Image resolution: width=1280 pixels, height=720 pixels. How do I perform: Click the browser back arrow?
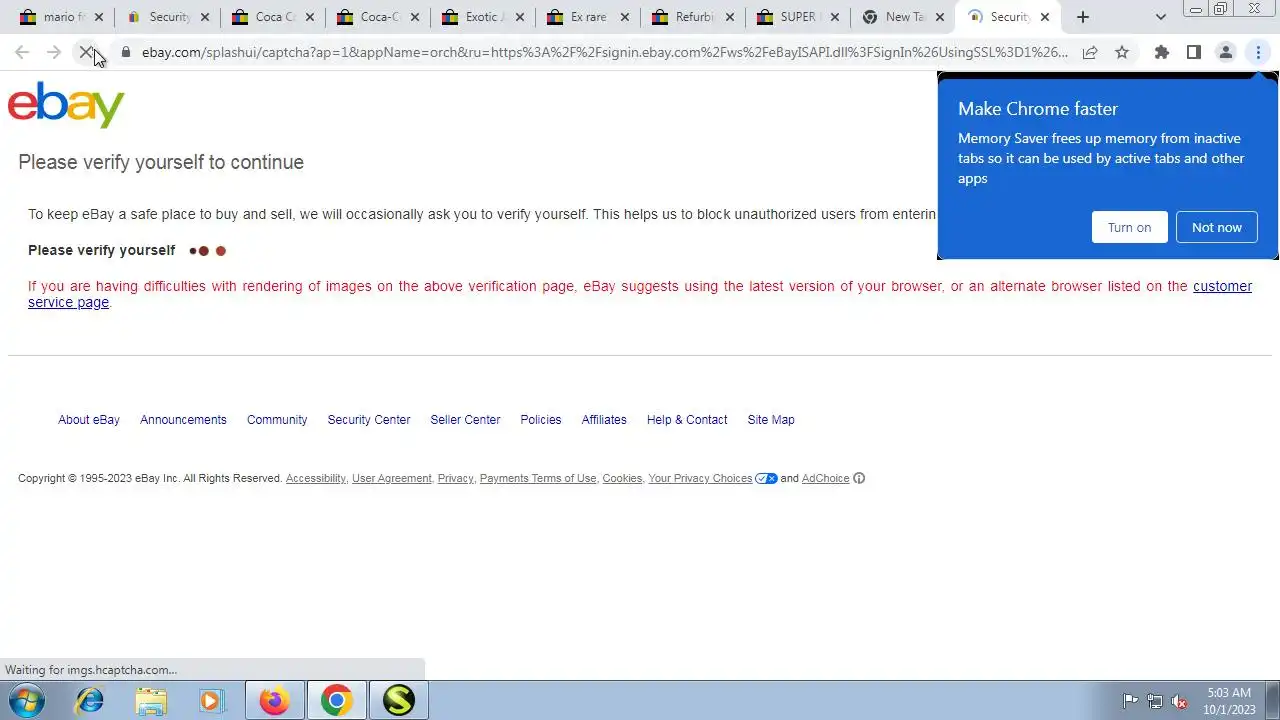coord(22,53)
